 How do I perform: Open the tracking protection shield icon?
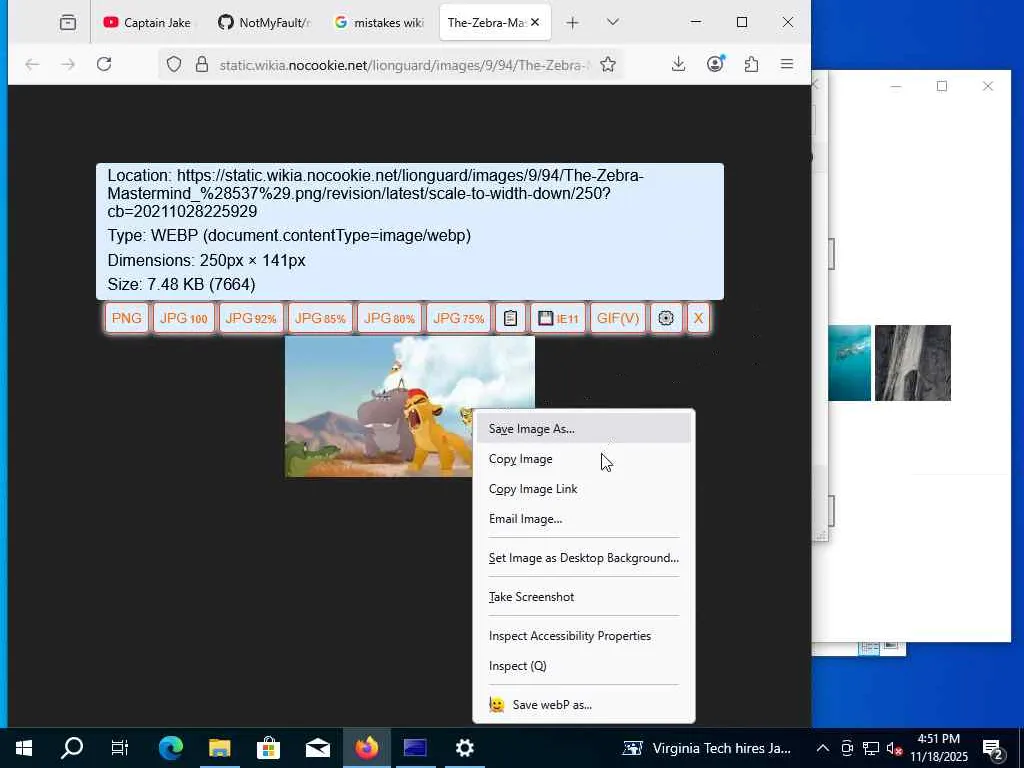(173, 64)
